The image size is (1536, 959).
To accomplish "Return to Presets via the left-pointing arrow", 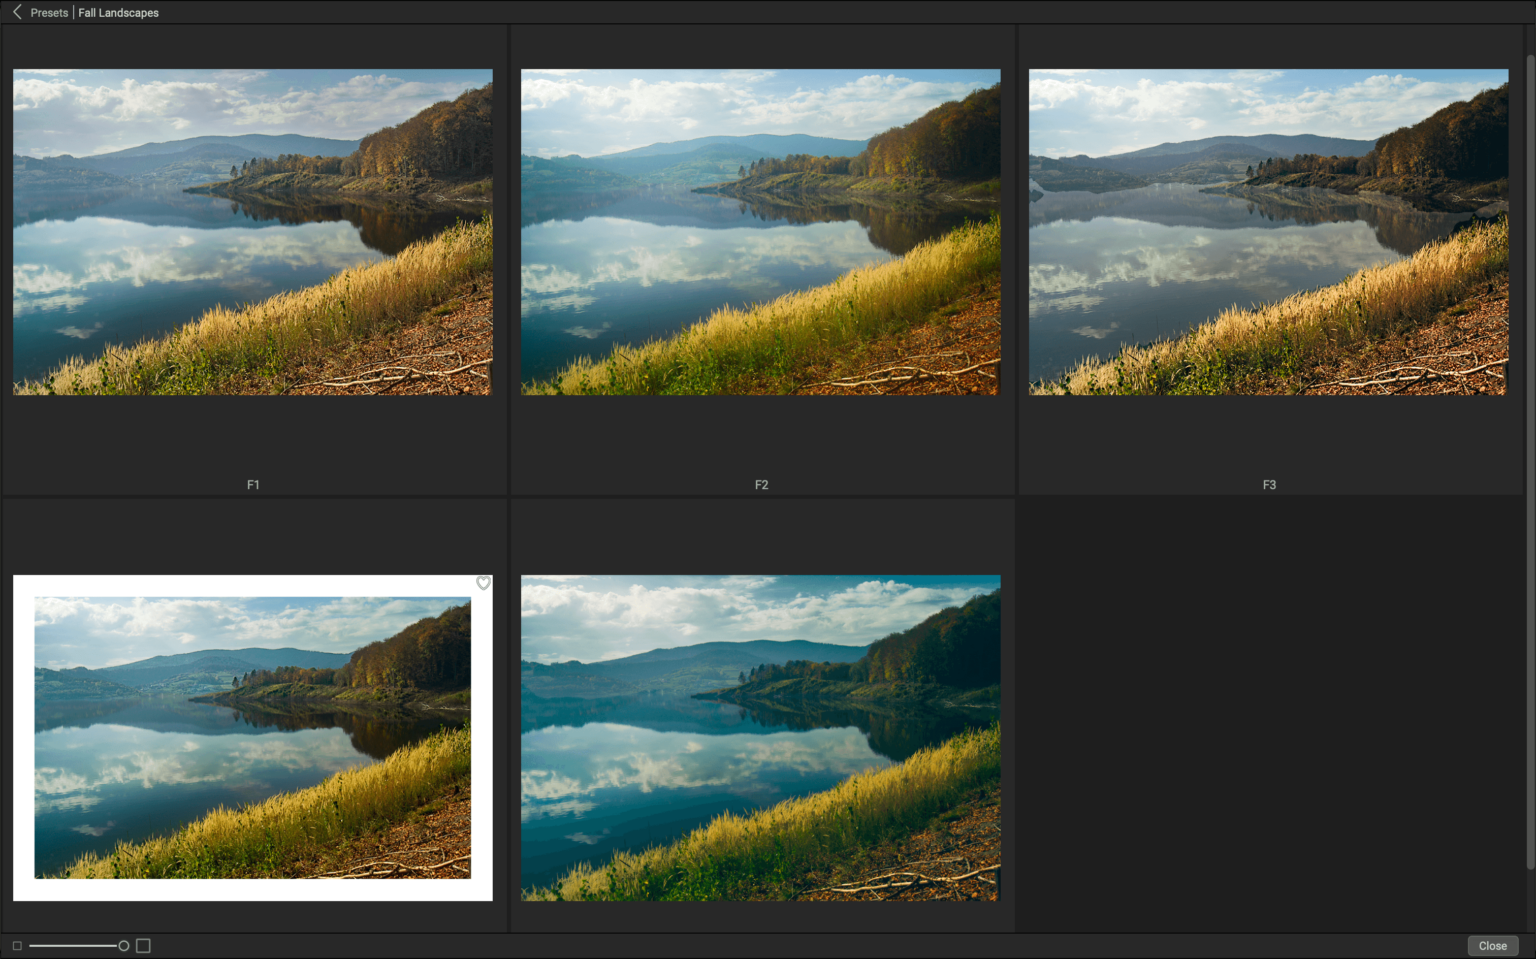I will (15, 12).
